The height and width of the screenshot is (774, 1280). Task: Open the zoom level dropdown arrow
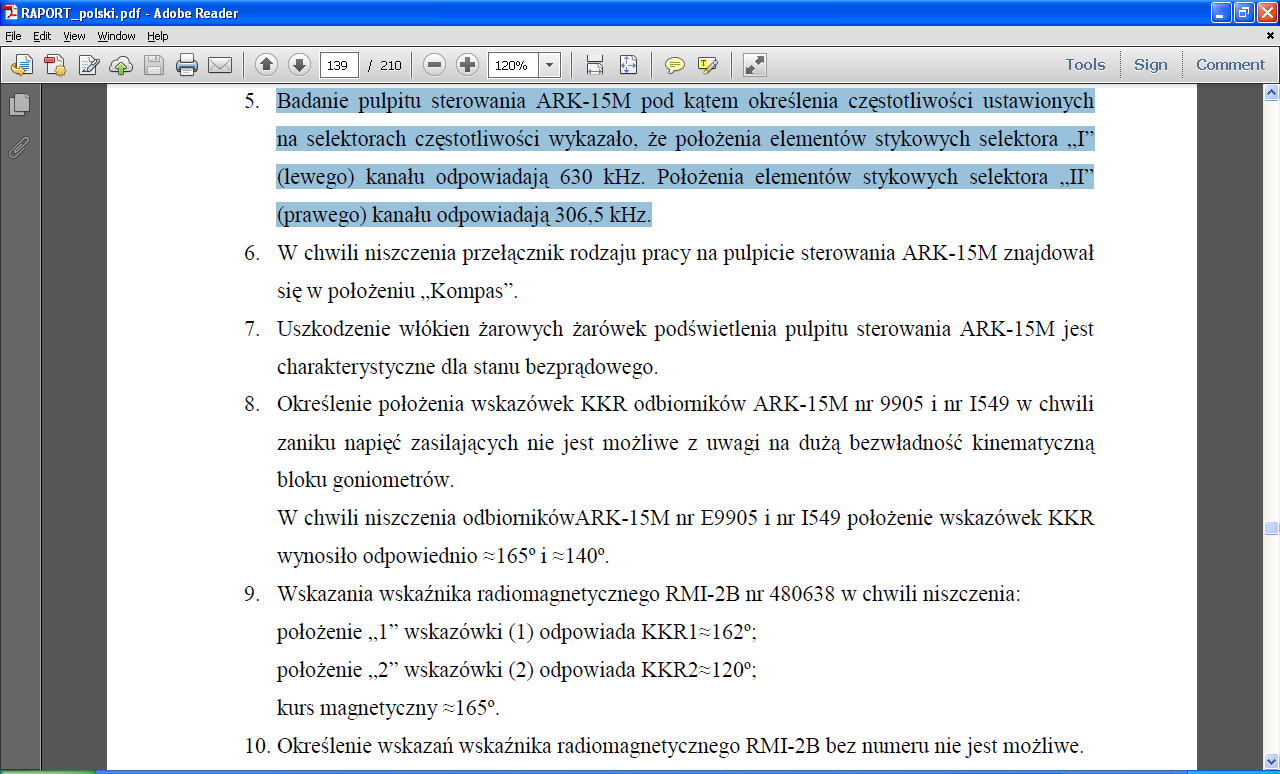pos(550,65)
